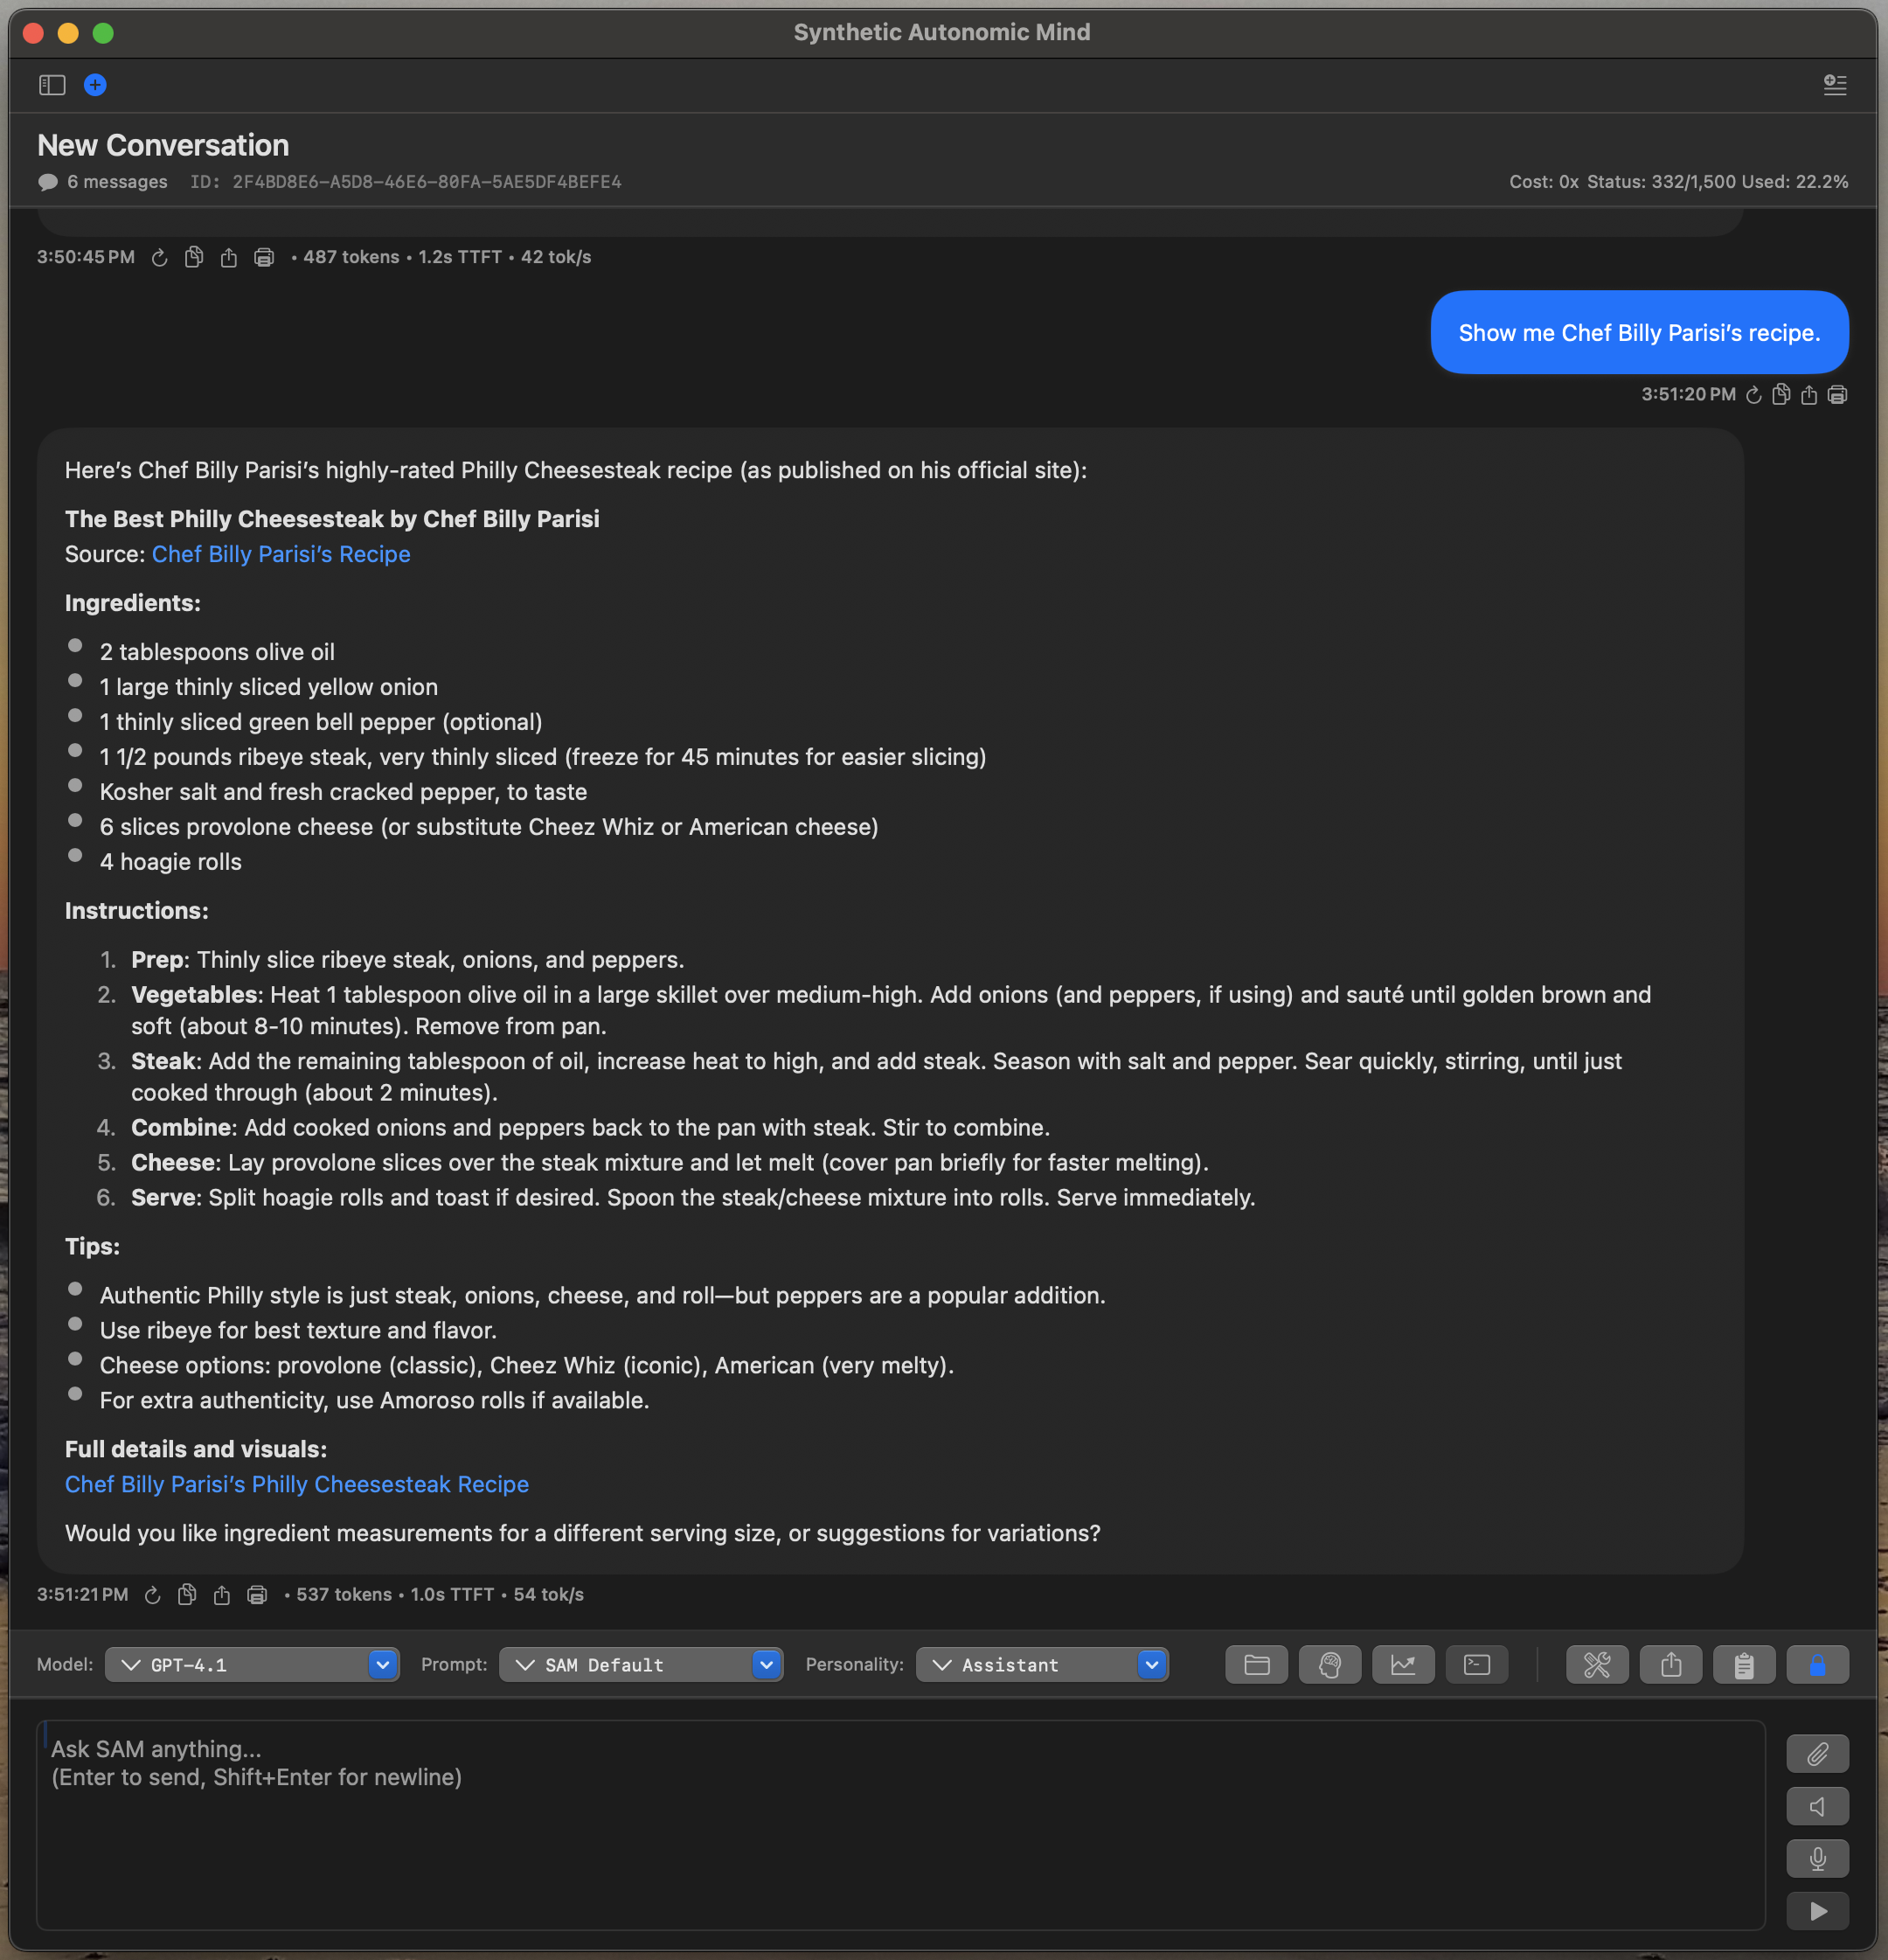Attach a file with paperclip button
Image resolution: width=1888 pixels, height=1960 pixels.
[x=1816, y=1753]
